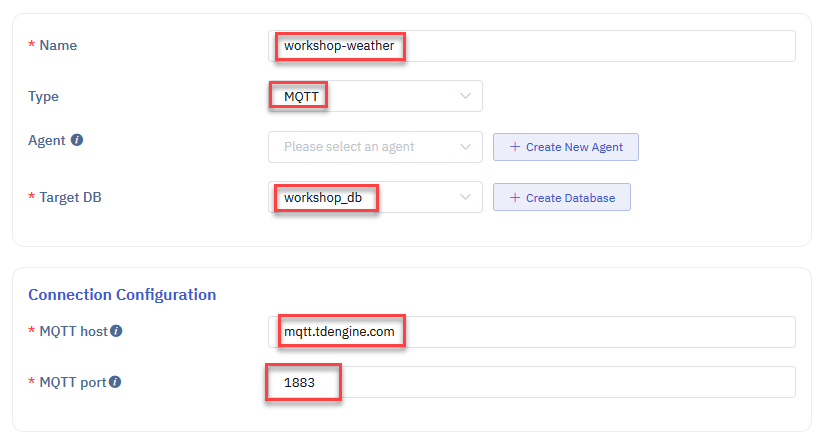831x443 pixels.
Task: Open the Type selector showing MQTT
Action: [374, 96]
